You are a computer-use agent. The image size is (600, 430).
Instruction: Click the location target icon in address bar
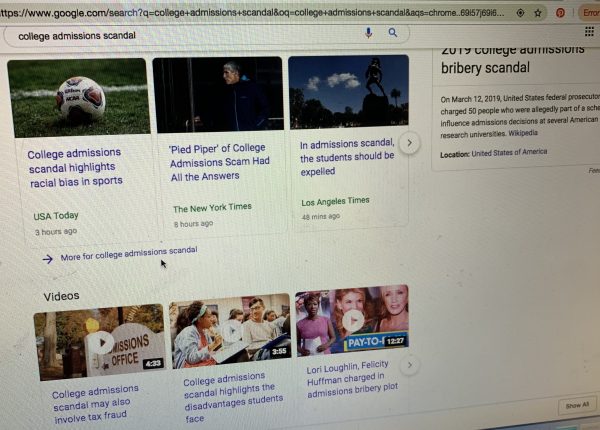coord(520,13)
